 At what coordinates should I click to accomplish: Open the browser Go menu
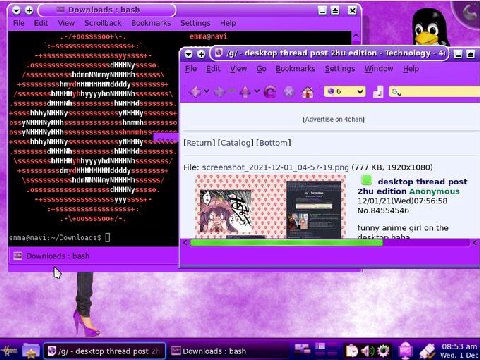[261, 69]
